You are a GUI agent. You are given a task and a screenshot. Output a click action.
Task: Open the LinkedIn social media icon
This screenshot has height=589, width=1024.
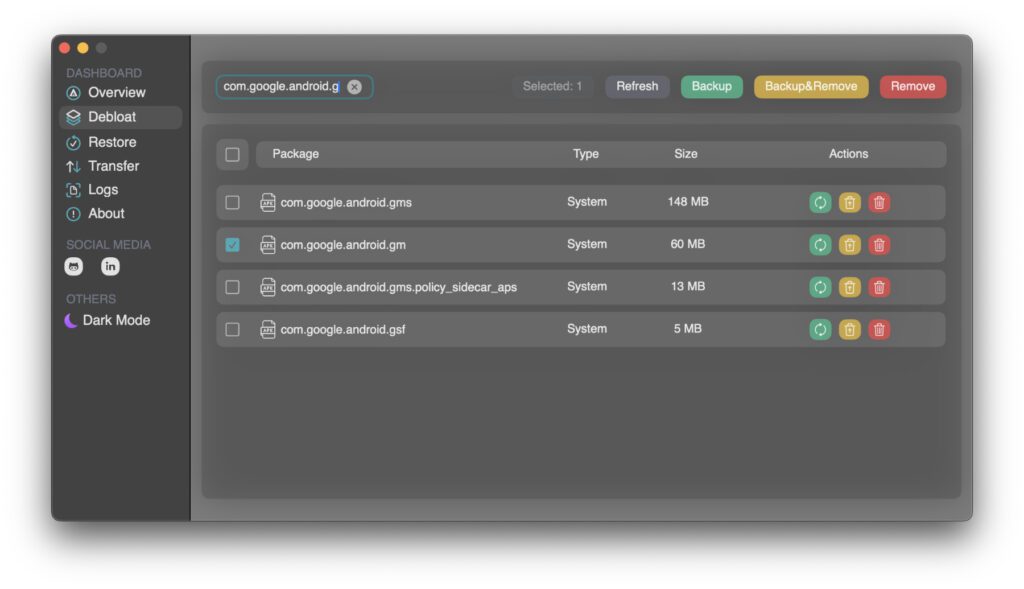click(x=110, y=267)
